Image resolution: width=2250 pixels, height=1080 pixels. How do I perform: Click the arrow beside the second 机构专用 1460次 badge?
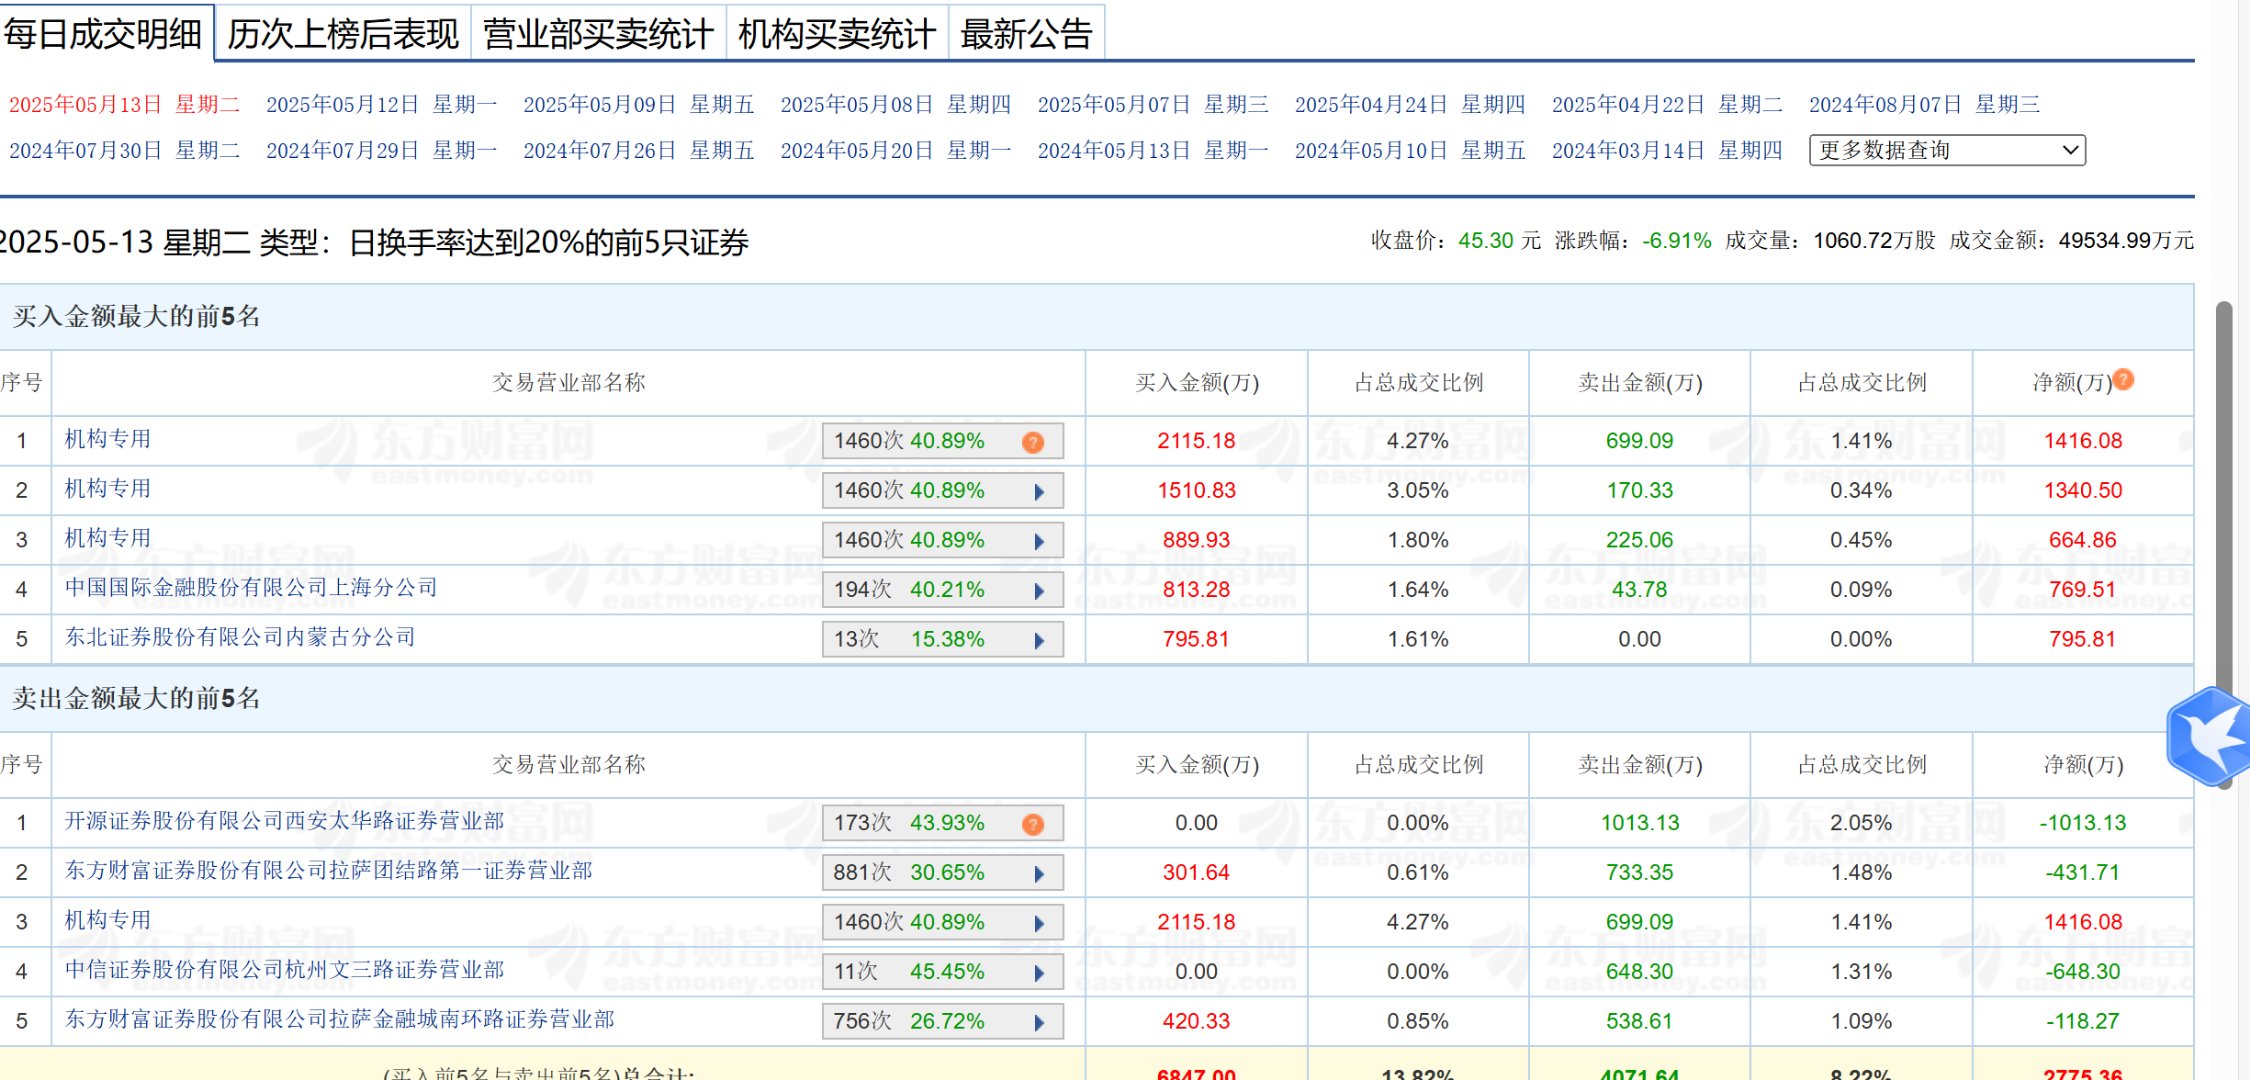point(1040,490)
